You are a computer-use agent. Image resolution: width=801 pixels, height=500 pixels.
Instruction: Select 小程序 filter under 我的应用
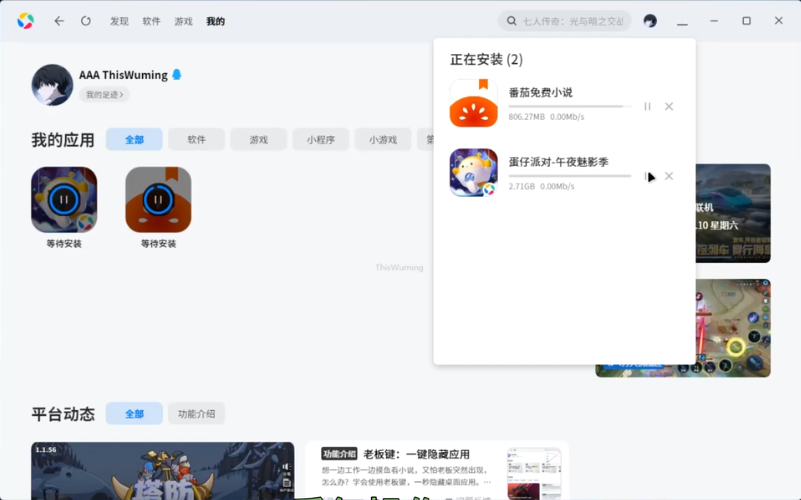[321, 139]
